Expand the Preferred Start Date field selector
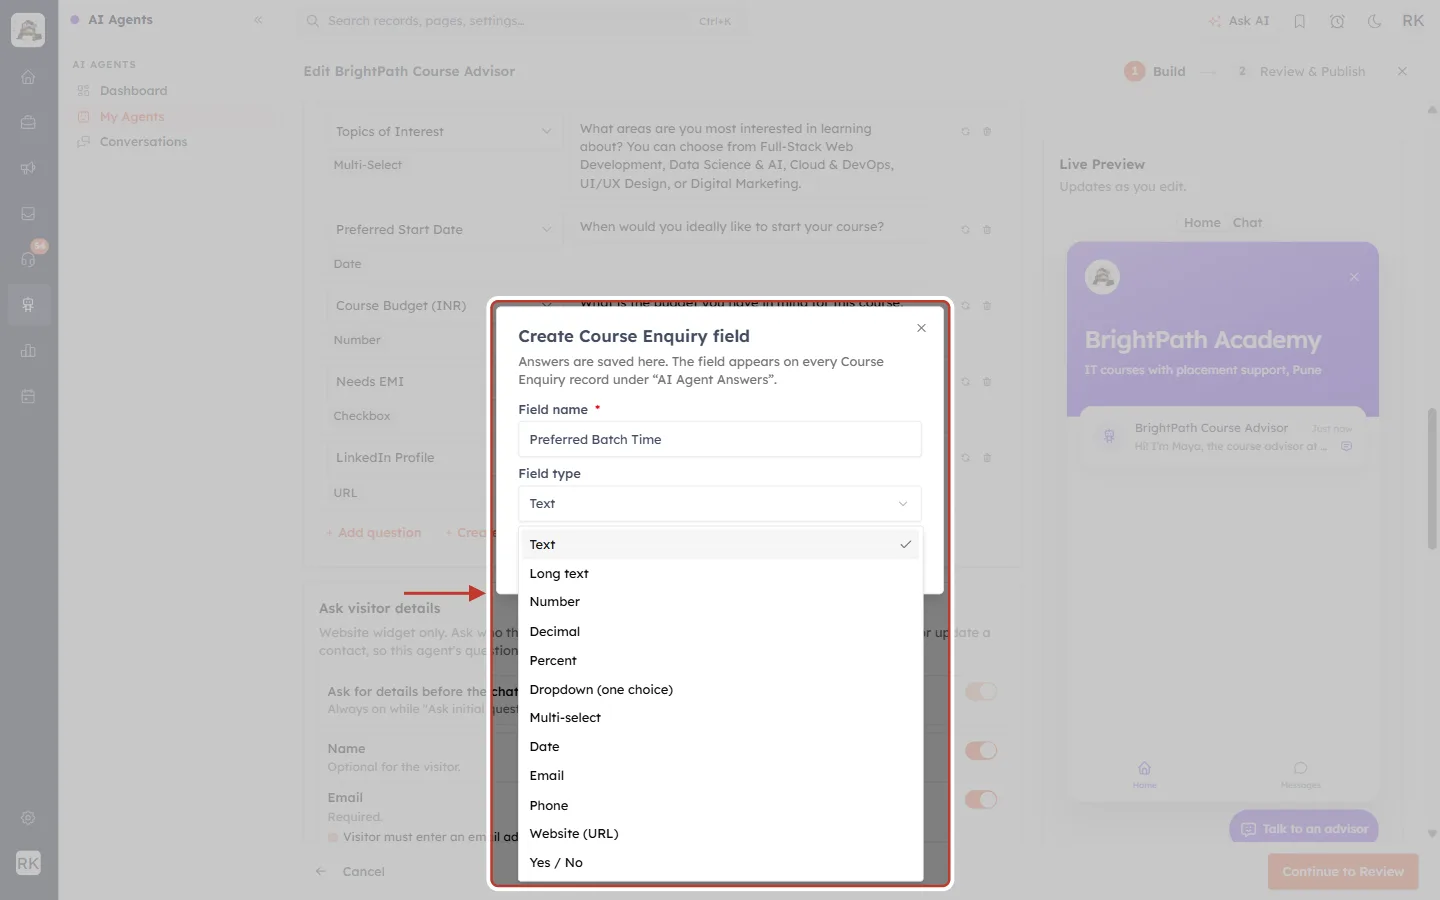Viewport: 1440px width, 900px height. [444, 229]
